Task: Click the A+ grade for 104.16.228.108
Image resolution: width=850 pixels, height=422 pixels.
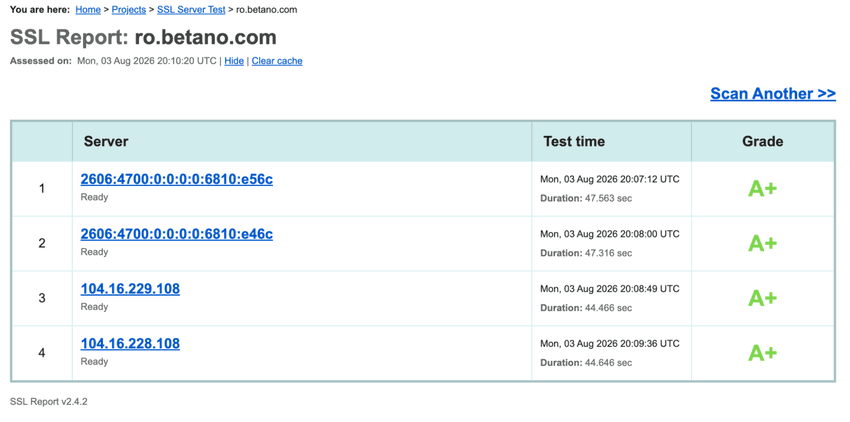Action: click(763, 353)
